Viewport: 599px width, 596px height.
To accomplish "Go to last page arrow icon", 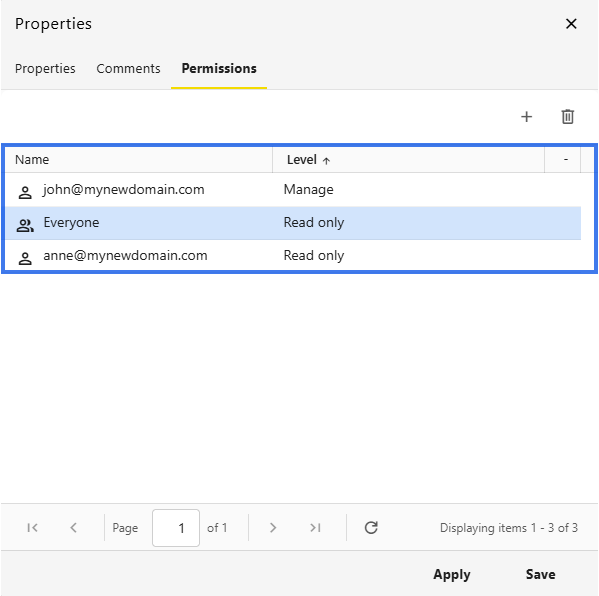I will pyautogui.click(x=315, y=528).
